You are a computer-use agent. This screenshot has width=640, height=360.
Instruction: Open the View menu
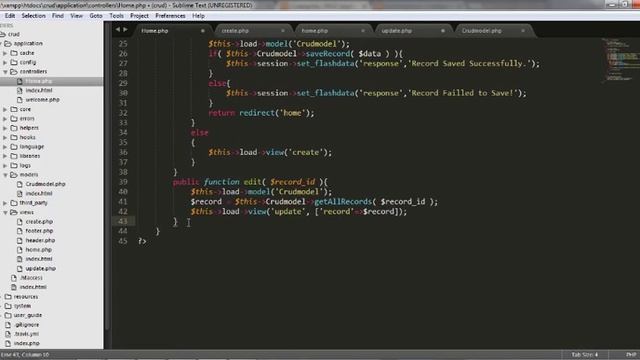[76, 16]
